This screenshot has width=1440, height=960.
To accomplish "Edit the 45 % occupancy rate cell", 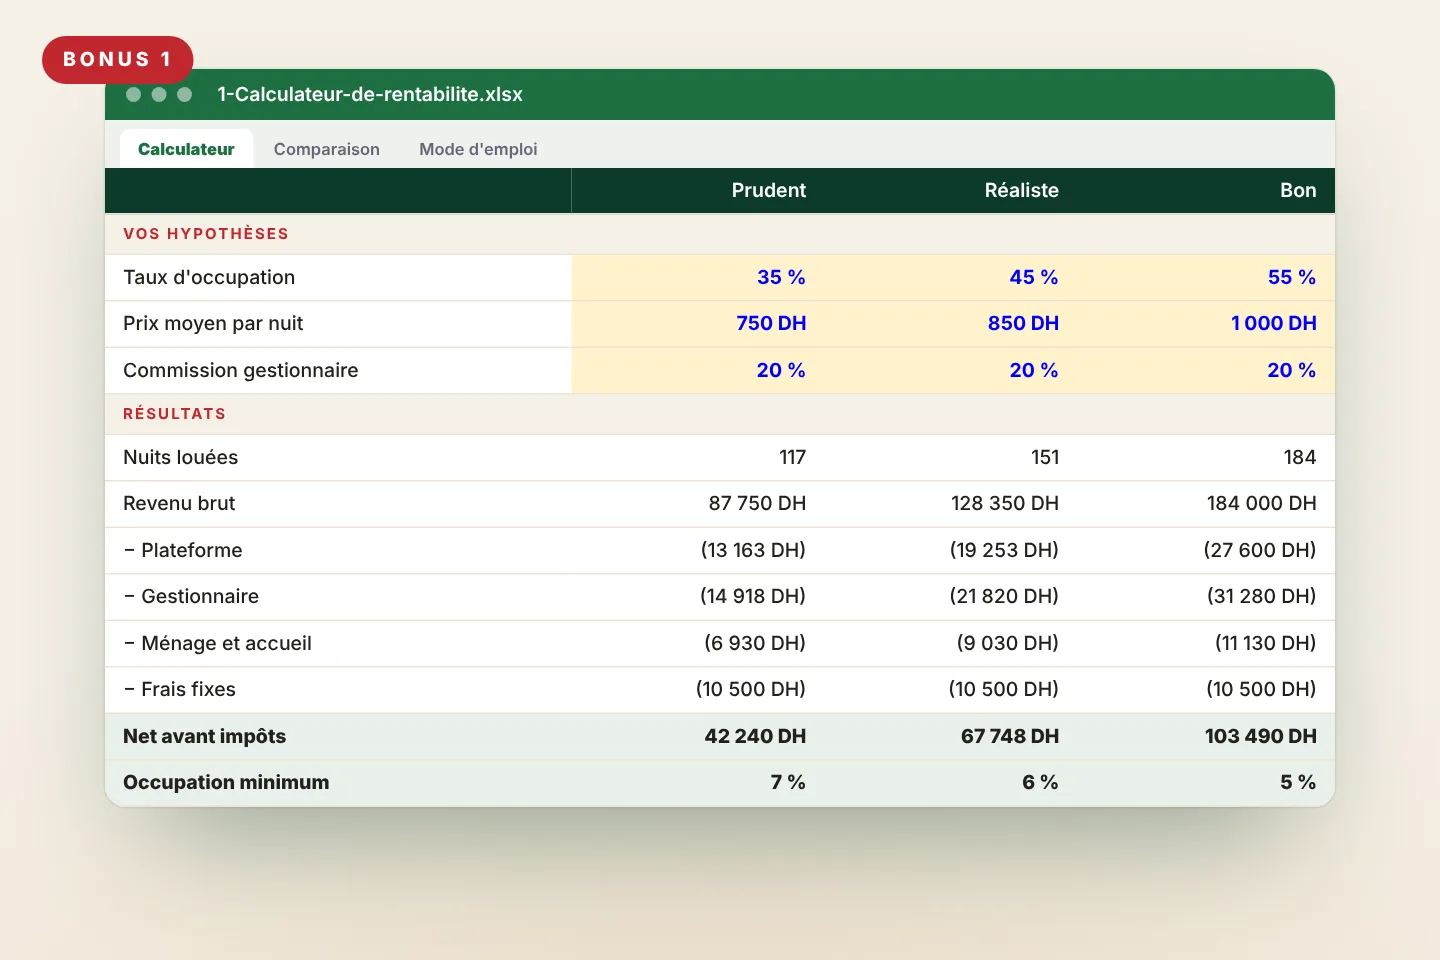I will click(951, 277).
